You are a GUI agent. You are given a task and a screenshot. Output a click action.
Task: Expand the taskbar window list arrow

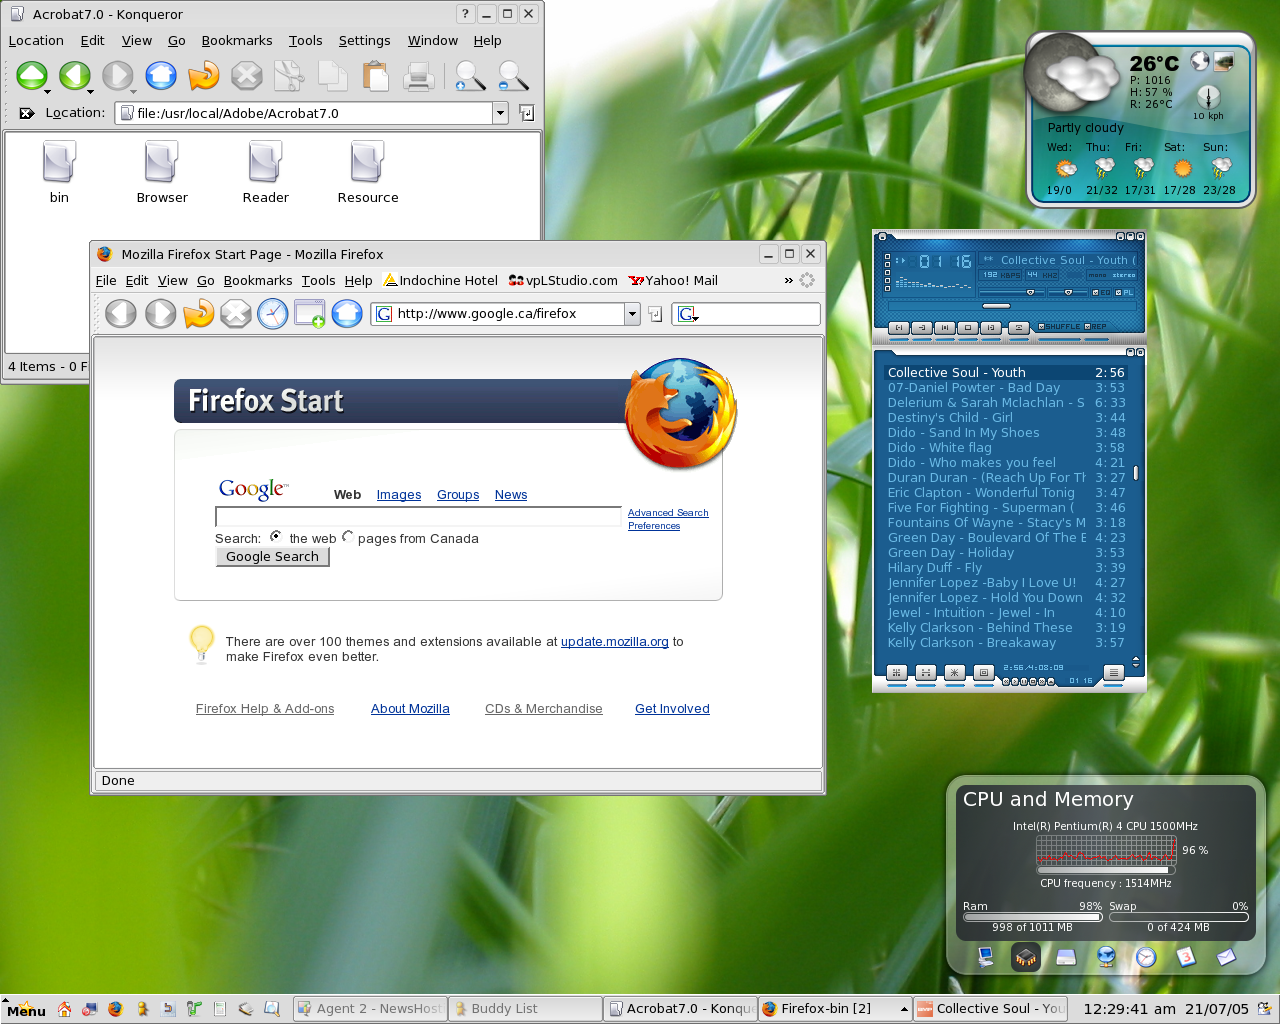904,1009
